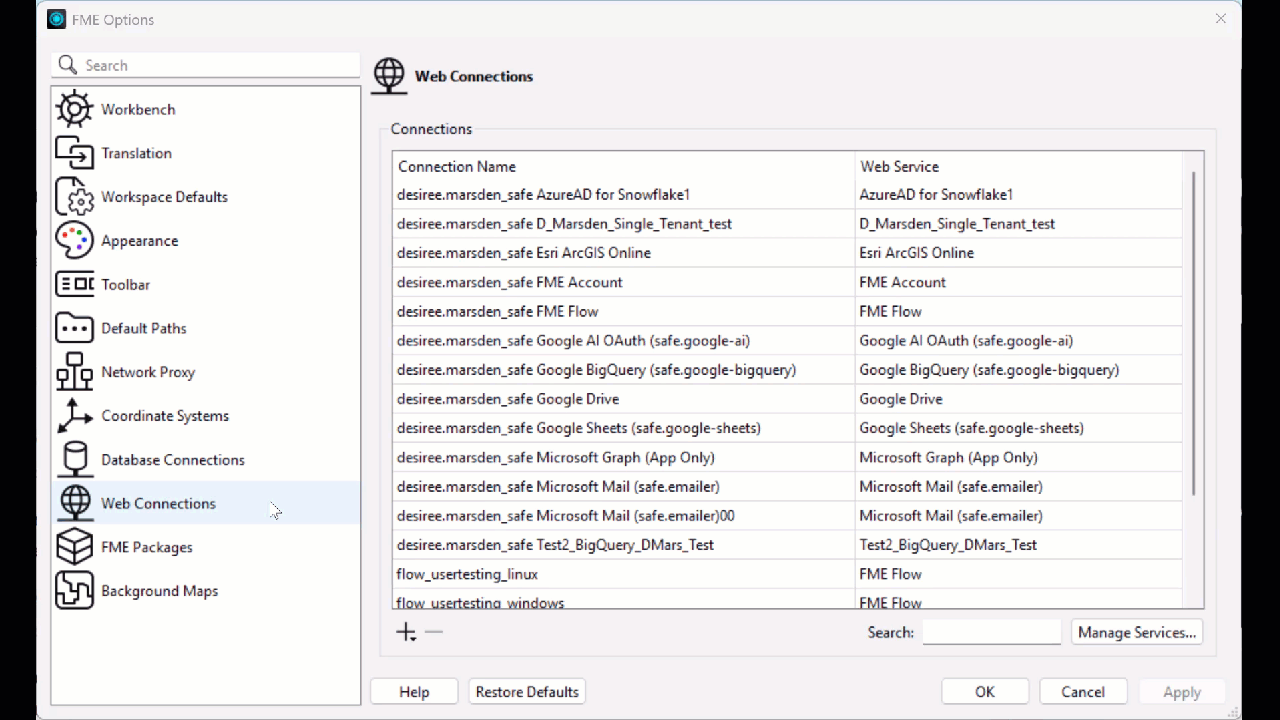Click the search magnifier icon
This screenshot has height=720, width=1280.
(x=67, y=65)
